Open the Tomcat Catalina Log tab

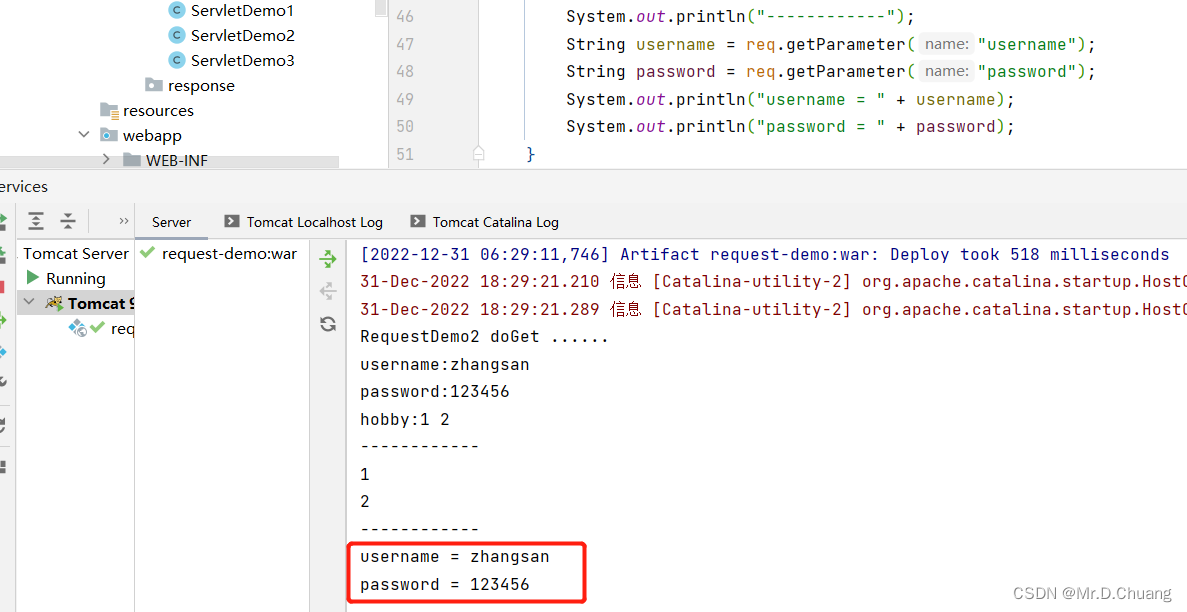click(495, 222)
